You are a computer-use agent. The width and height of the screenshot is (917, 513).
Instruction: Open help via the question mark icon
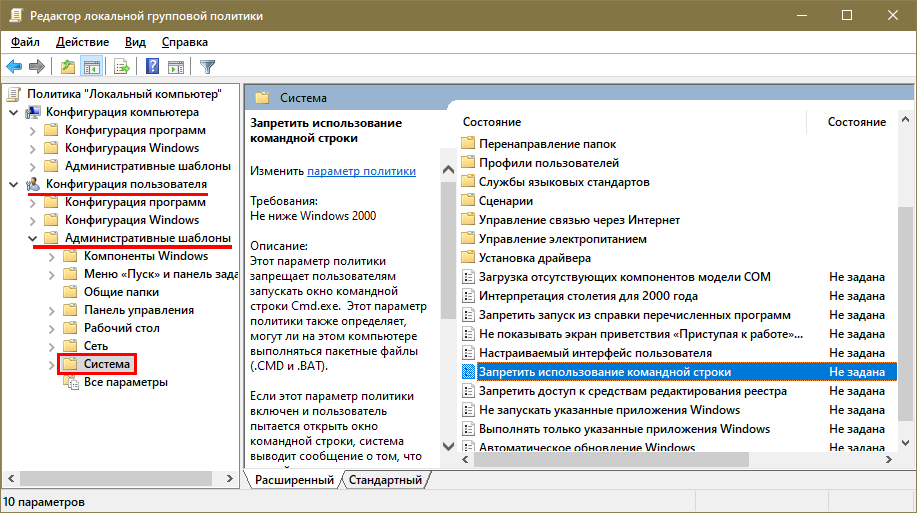[x=153, y=67]
